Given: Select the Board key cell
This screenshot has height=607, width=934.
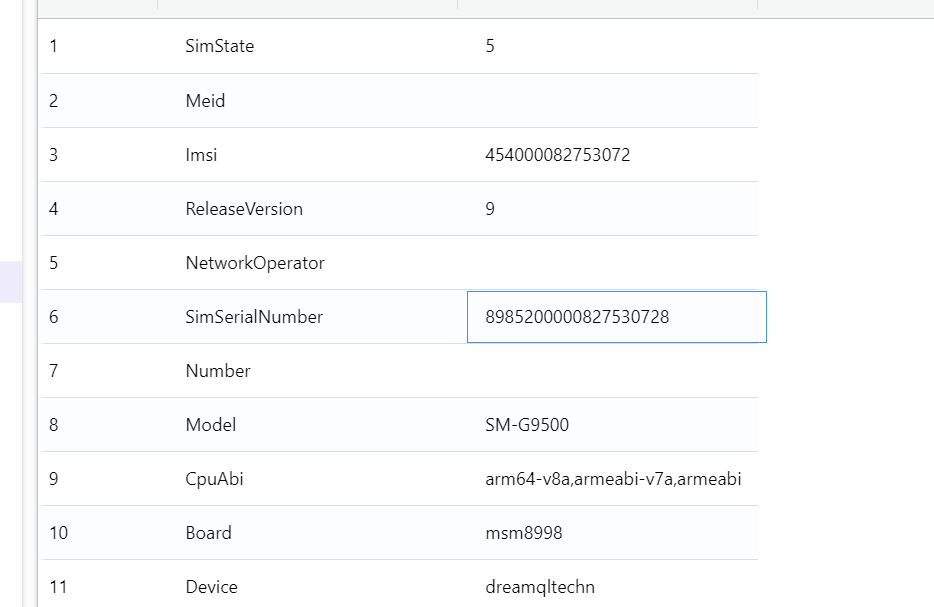Looking at the screenshot, I should point(208,533).
